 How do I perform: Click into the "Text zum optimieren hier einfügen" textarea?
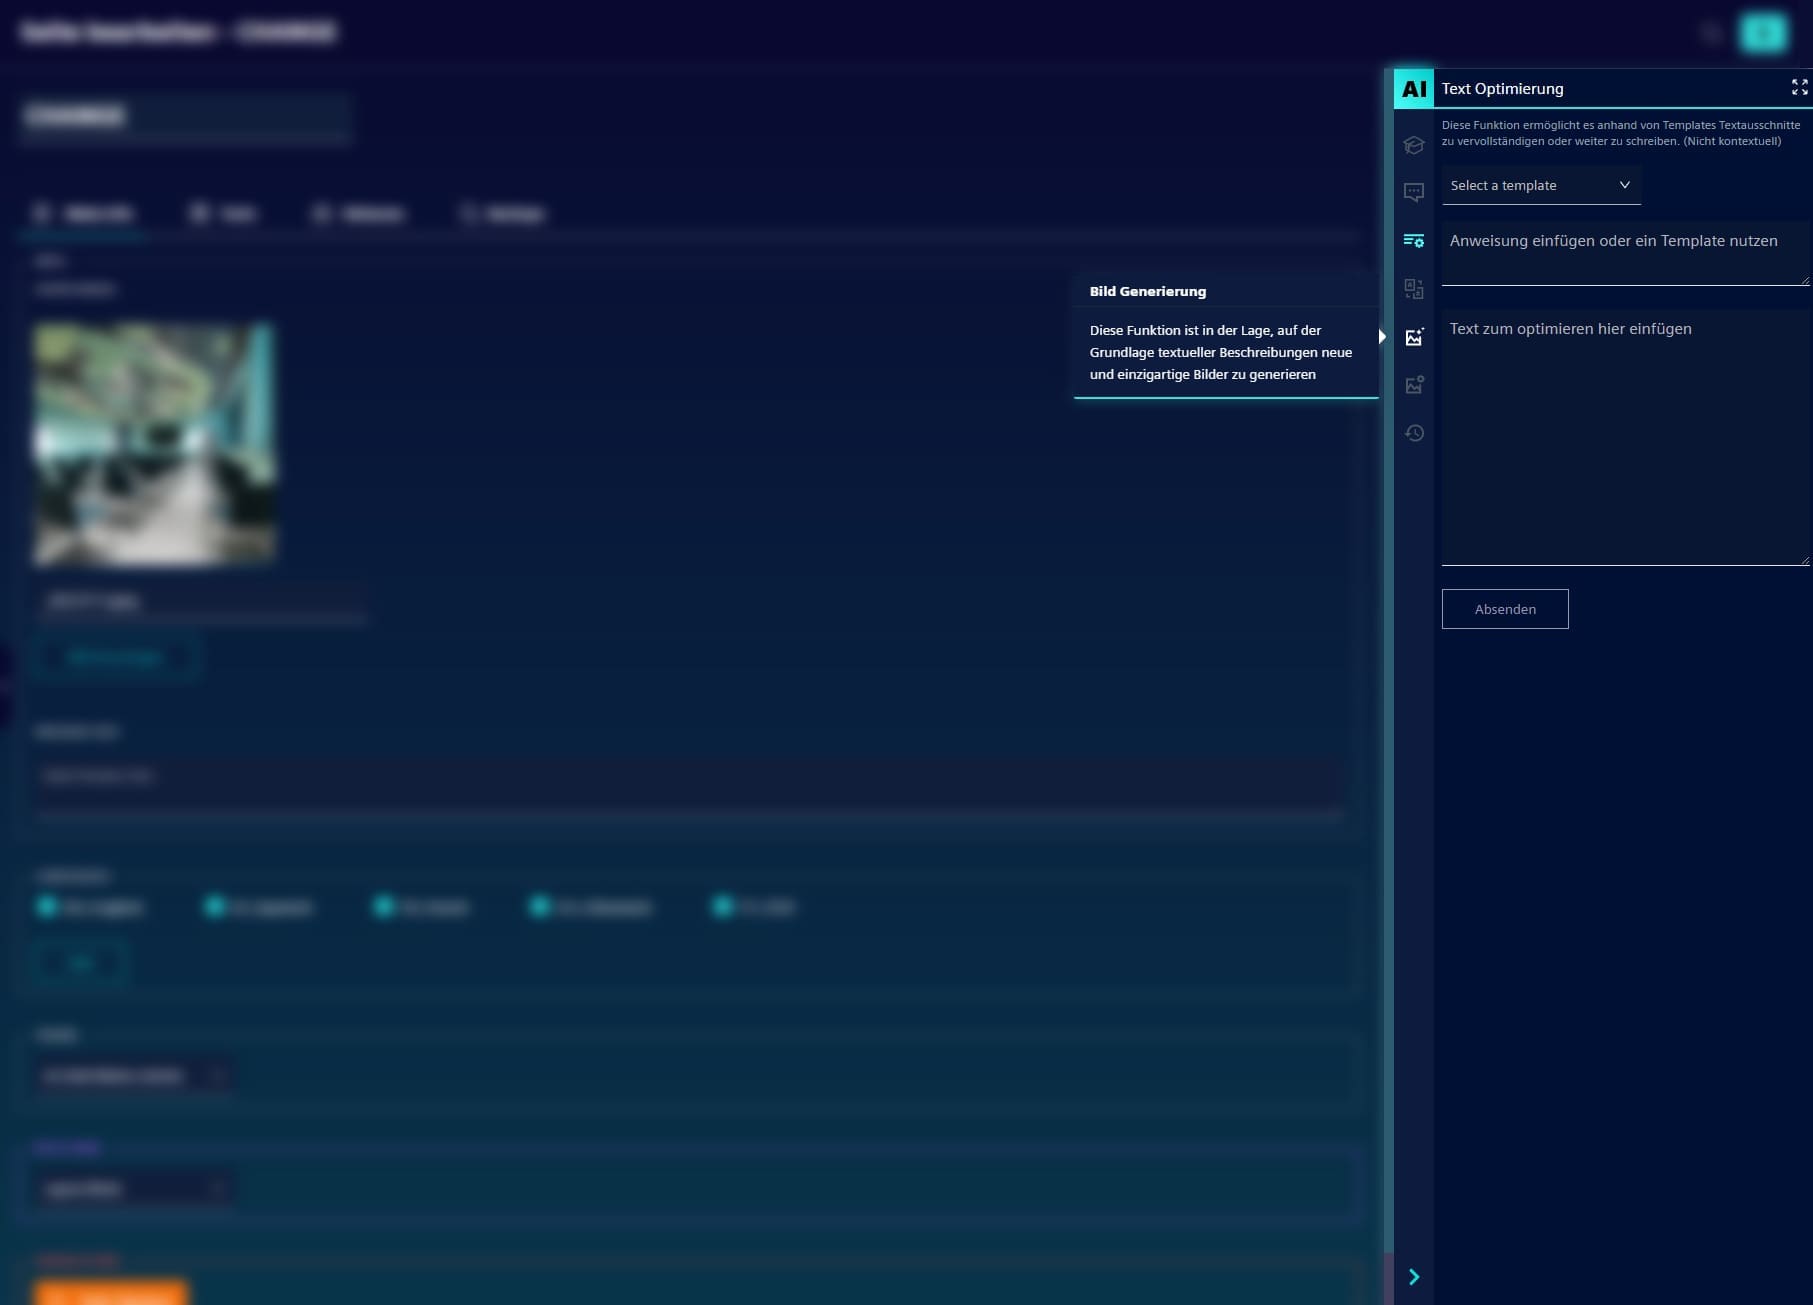(1626, 438)
